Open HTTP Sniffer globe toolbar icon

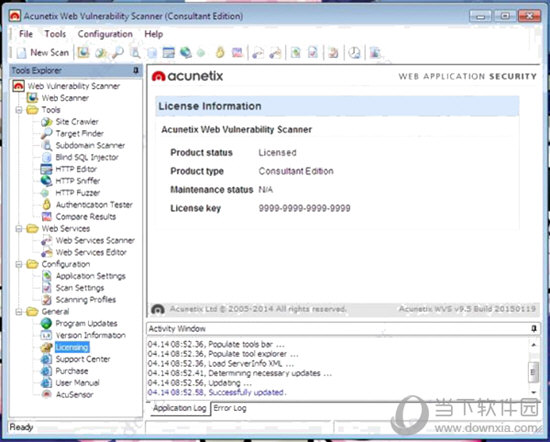pyautogui.click(x=186, y=53)
